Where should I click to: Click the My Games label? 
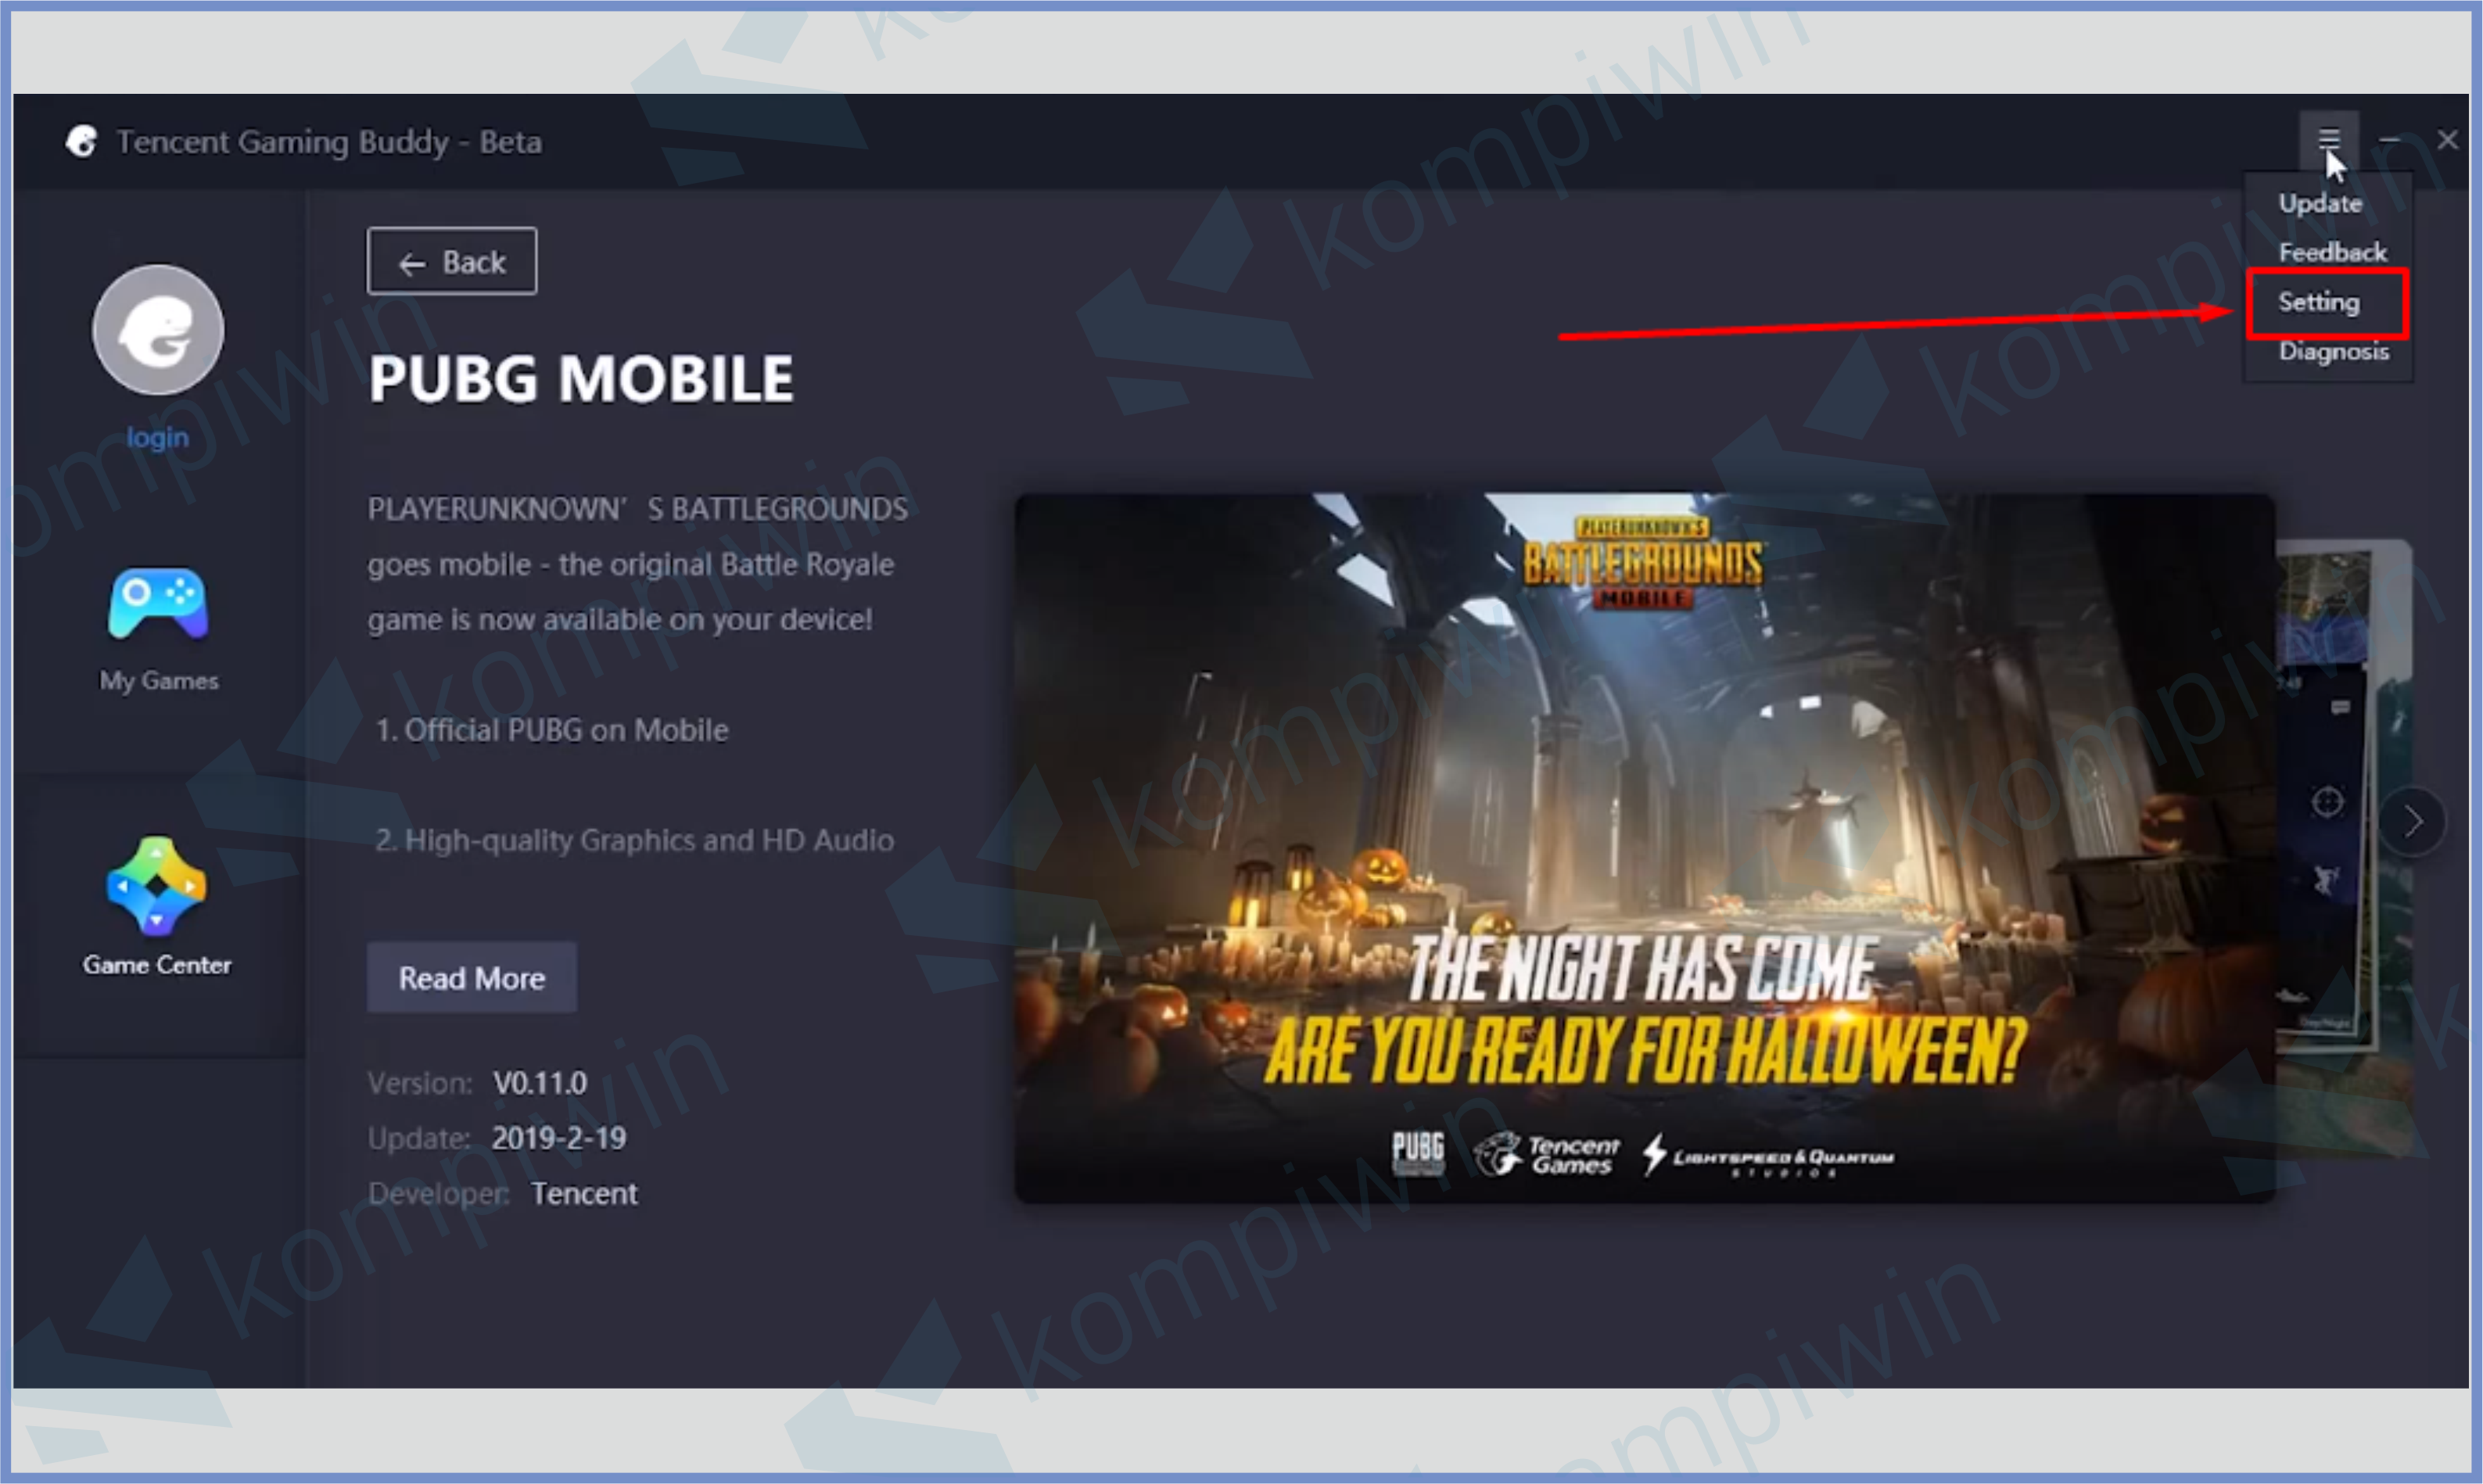pos(158,681)
